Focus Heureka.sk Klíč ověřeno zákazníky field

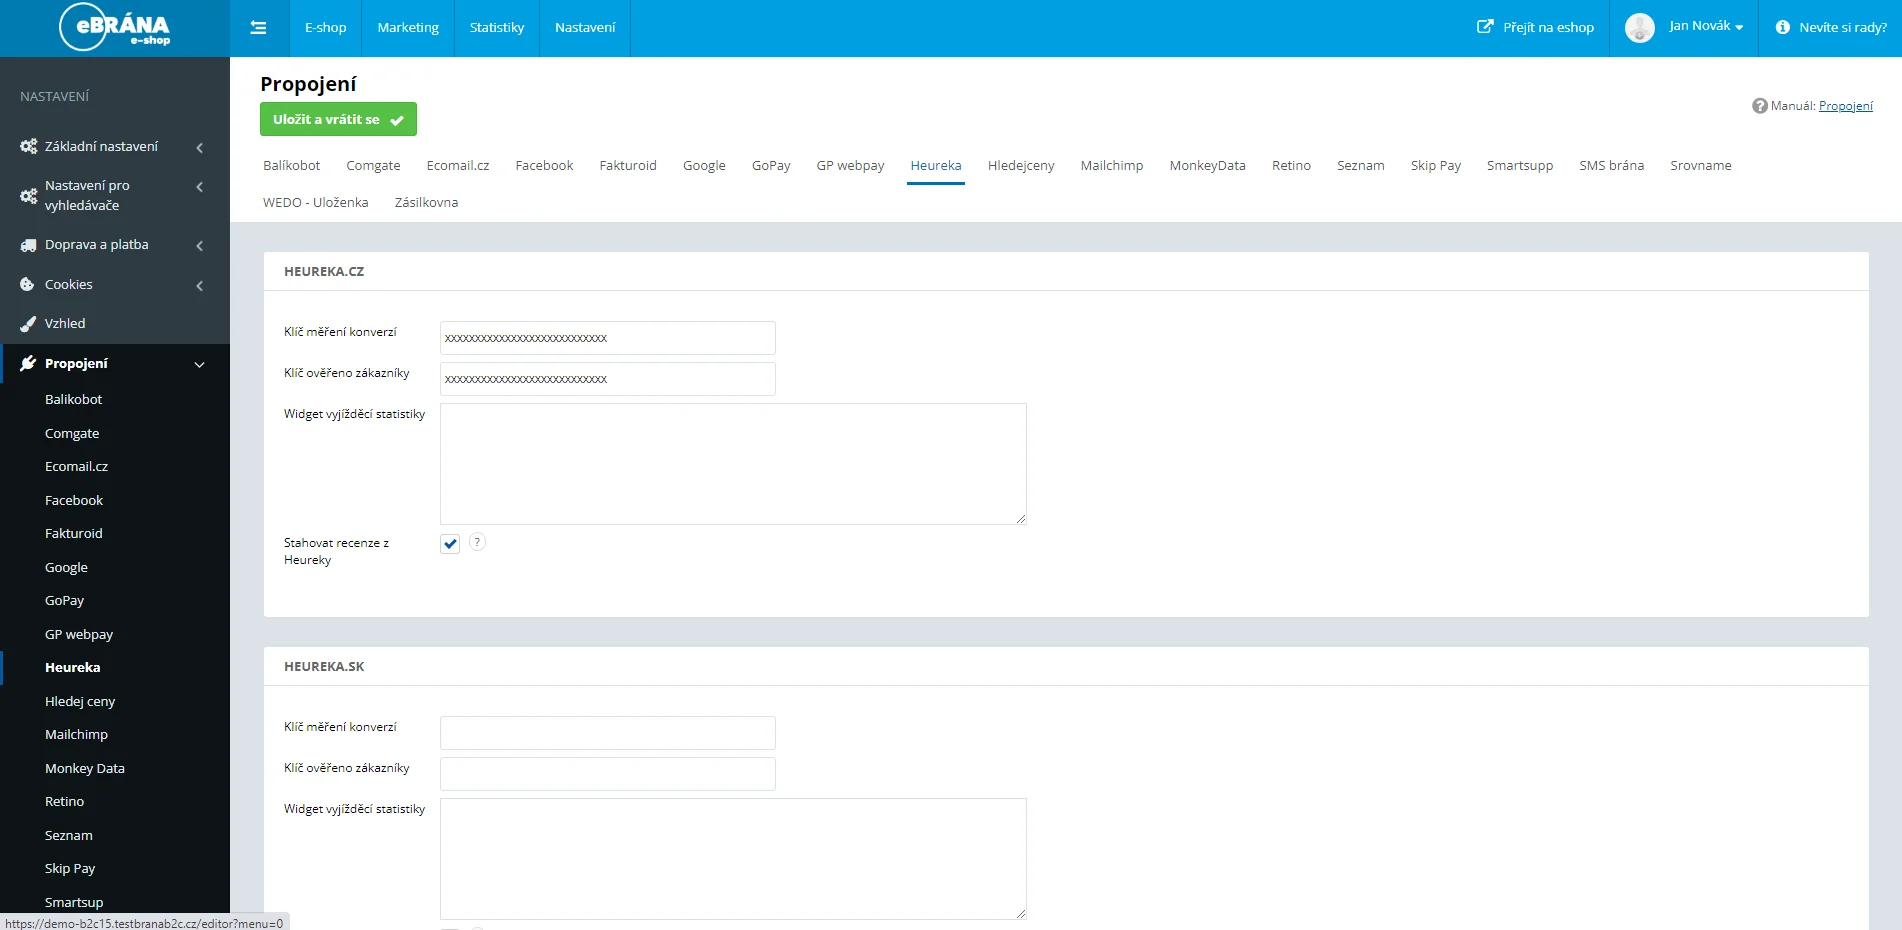tap(607, 774)
